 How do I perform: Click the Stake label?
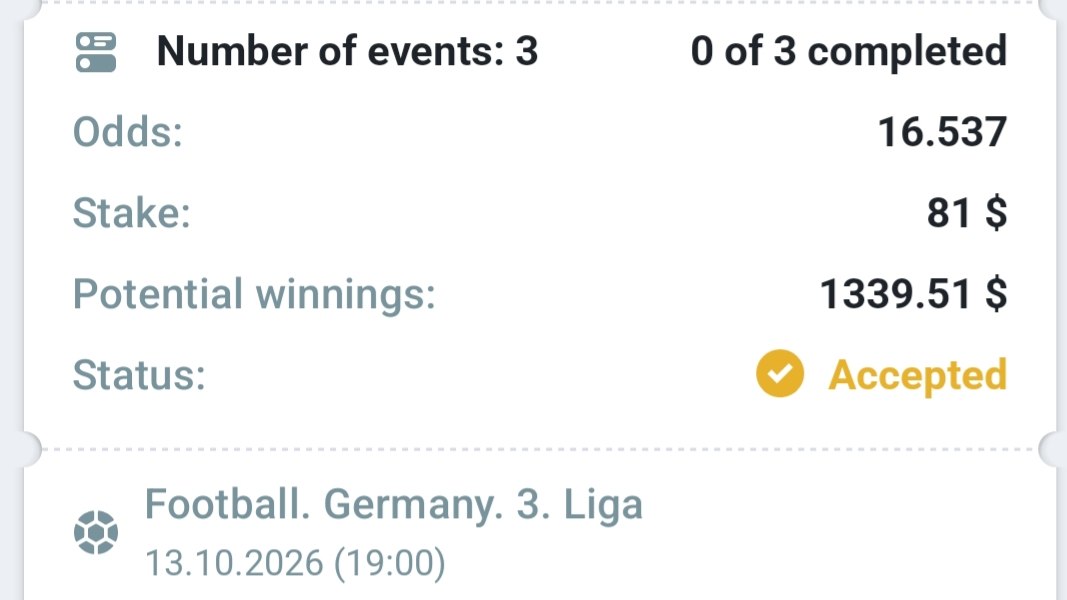(x=132, y=213)
